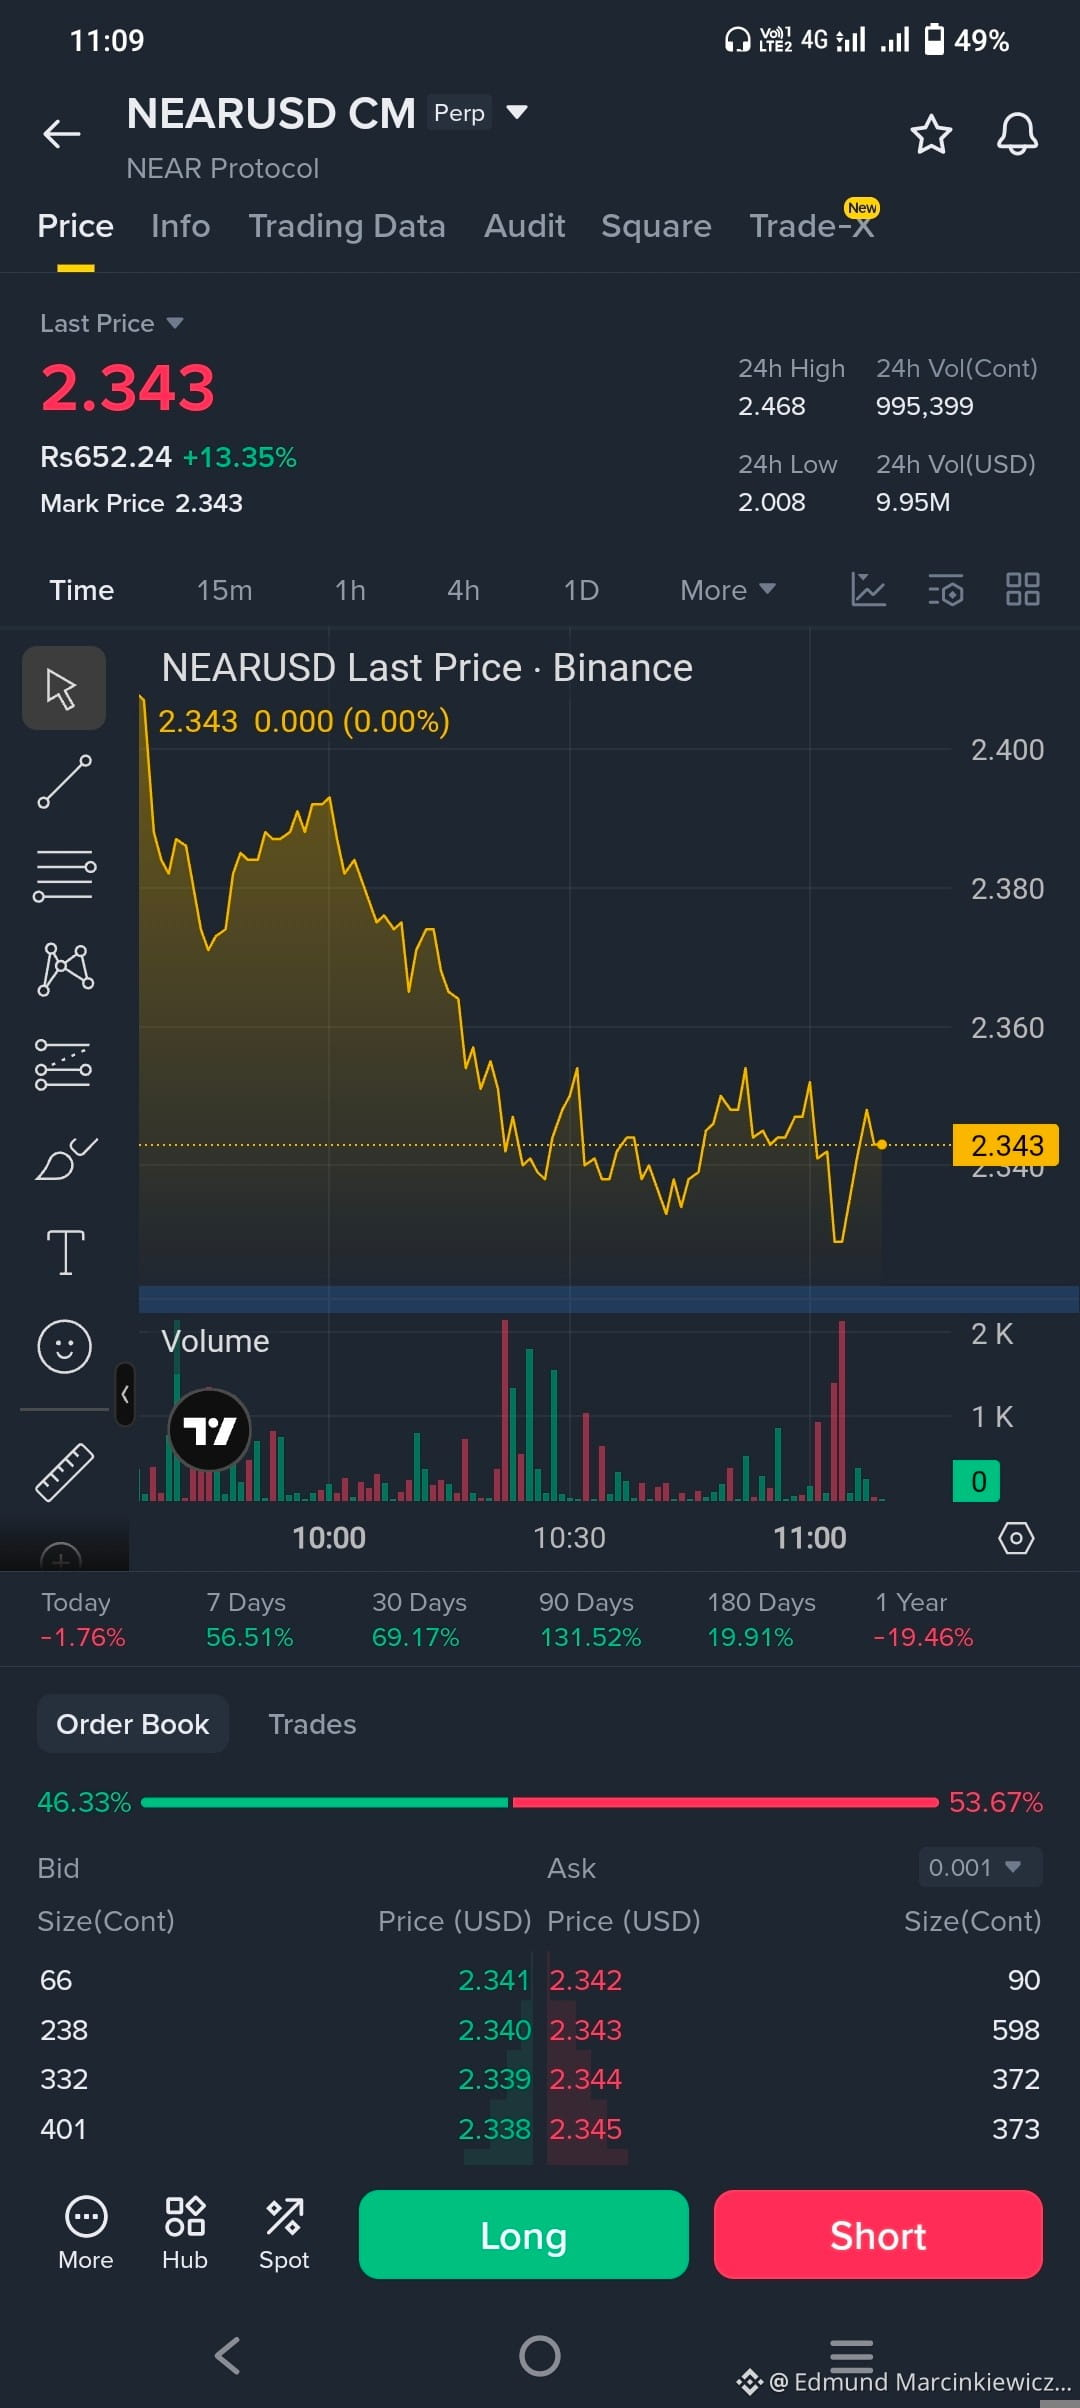
Task: Select the Price tab
Action: [75, 226]
